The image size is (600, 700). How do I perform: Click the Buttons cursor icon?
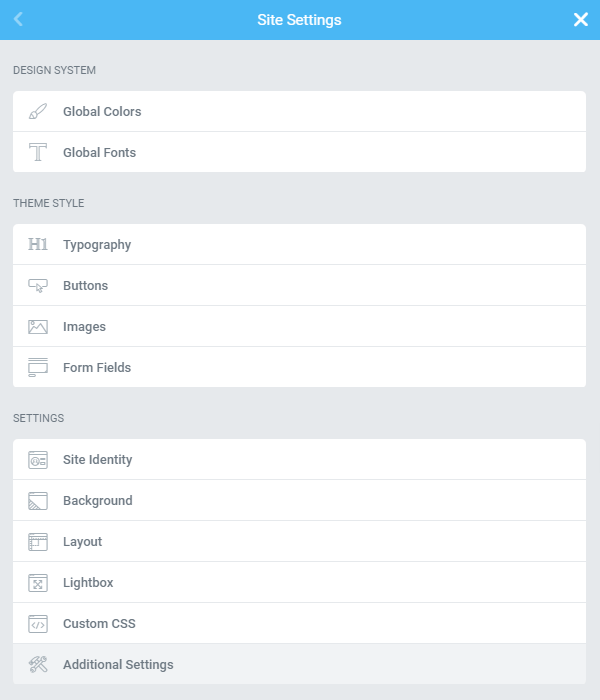tap(38, 286)
